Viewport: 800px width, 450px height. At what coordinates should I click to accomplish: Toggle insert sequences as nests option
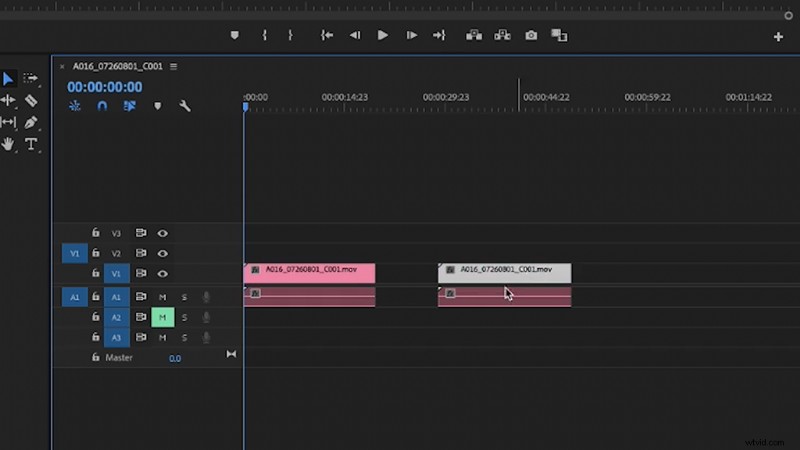click(x=75, y=106)
